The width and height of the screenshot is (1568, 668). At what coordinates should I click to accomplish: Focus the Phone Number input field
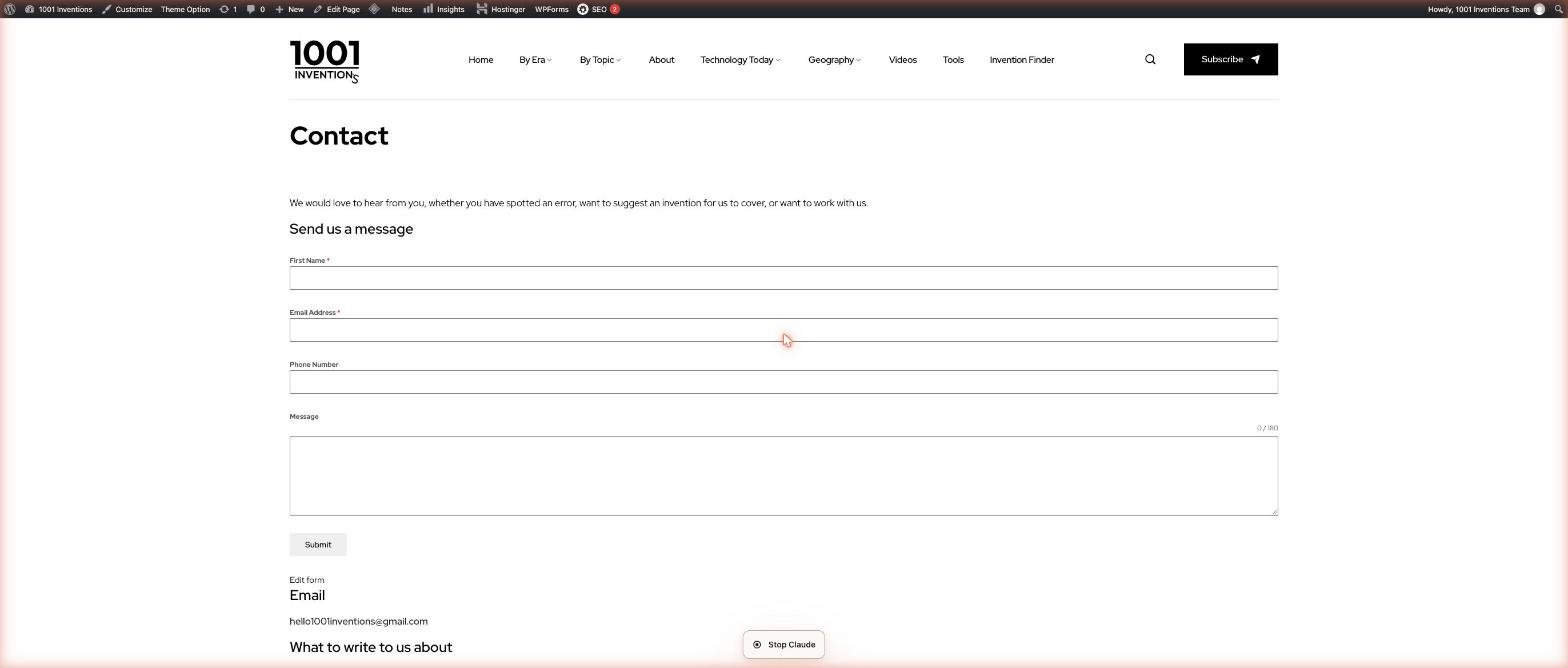[784, 382]
